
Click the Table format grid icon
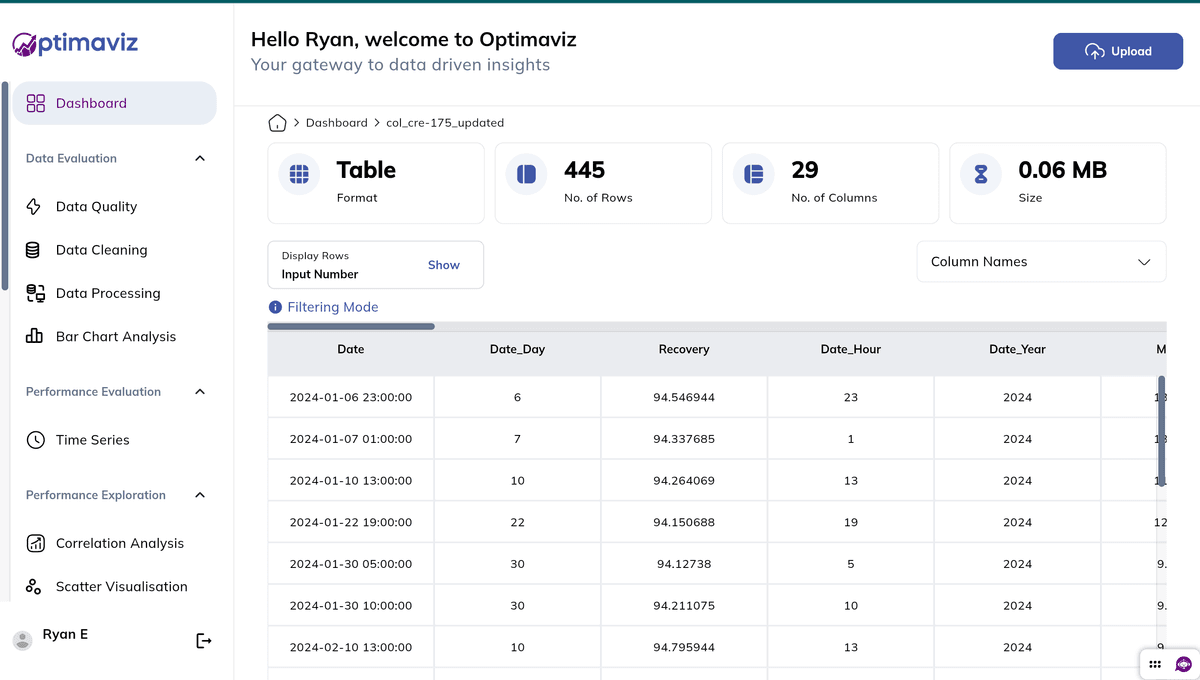tap(299, 174)
